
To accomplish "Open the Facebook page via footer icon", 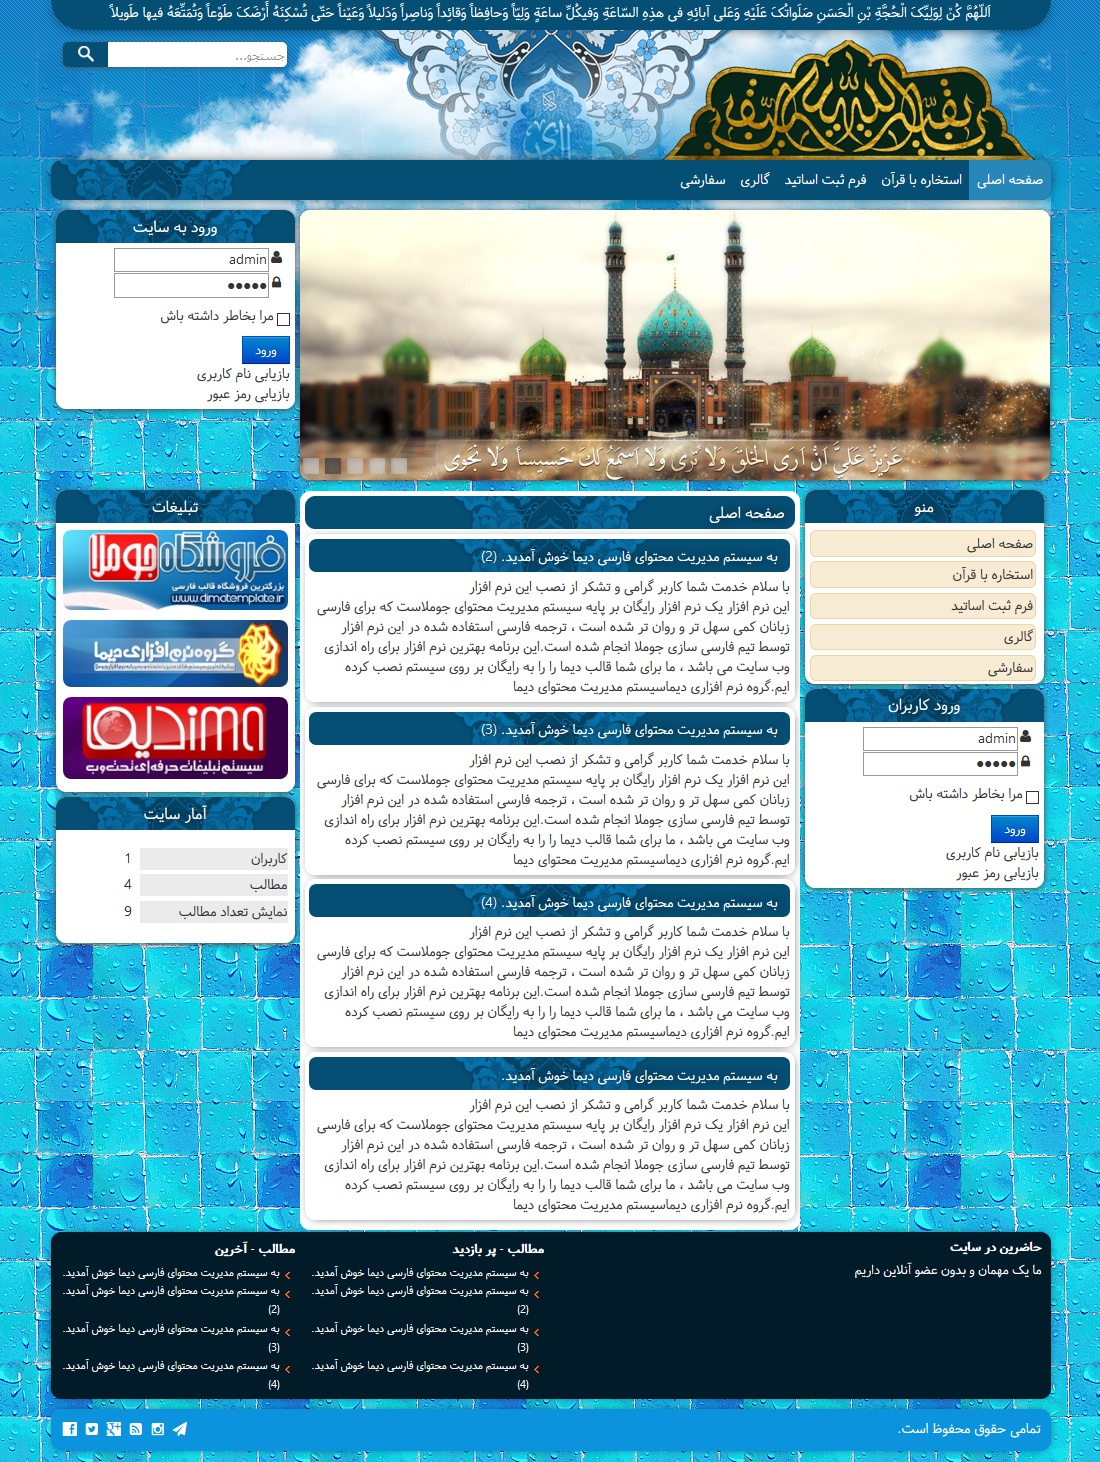I will point(70,1429).
